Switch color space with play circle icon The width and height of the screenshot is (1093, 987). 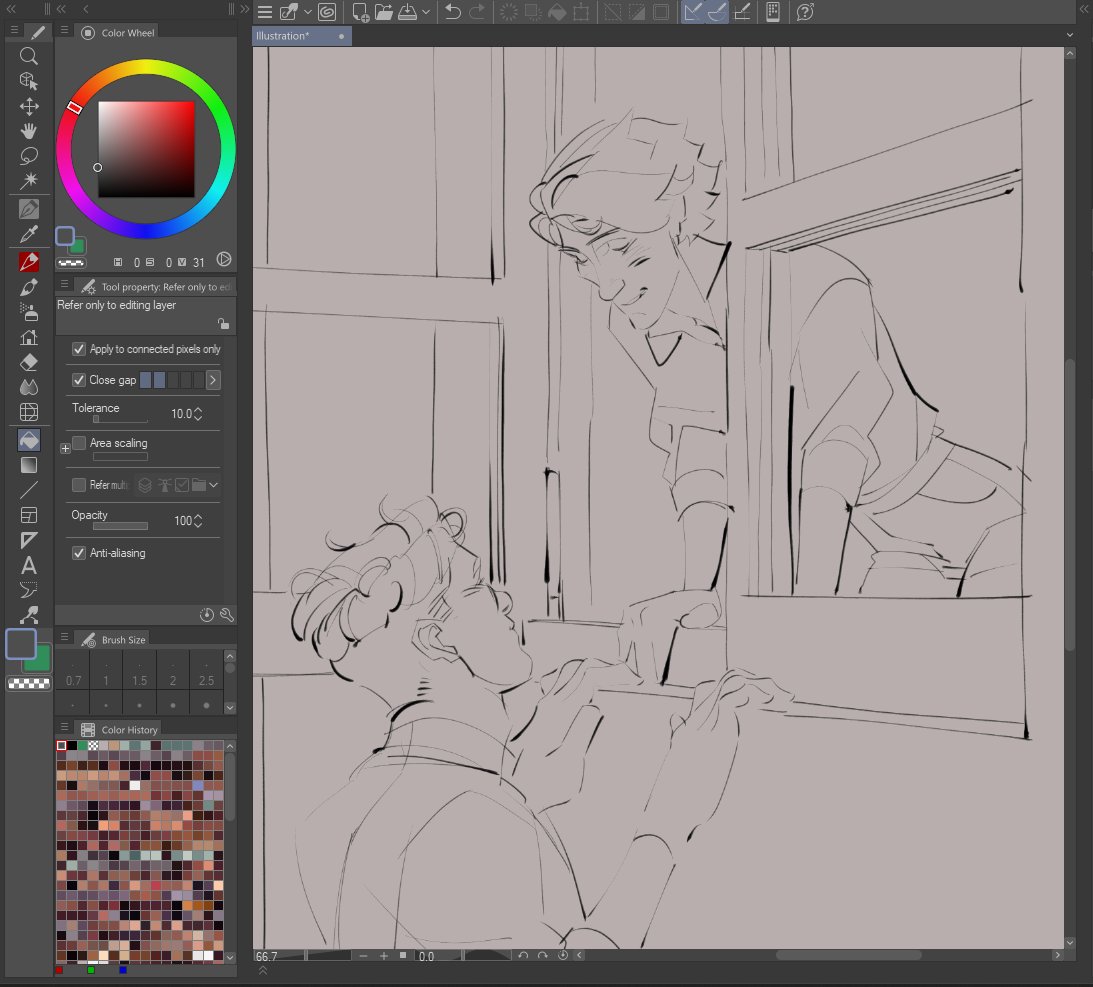(x=224, y=259)
